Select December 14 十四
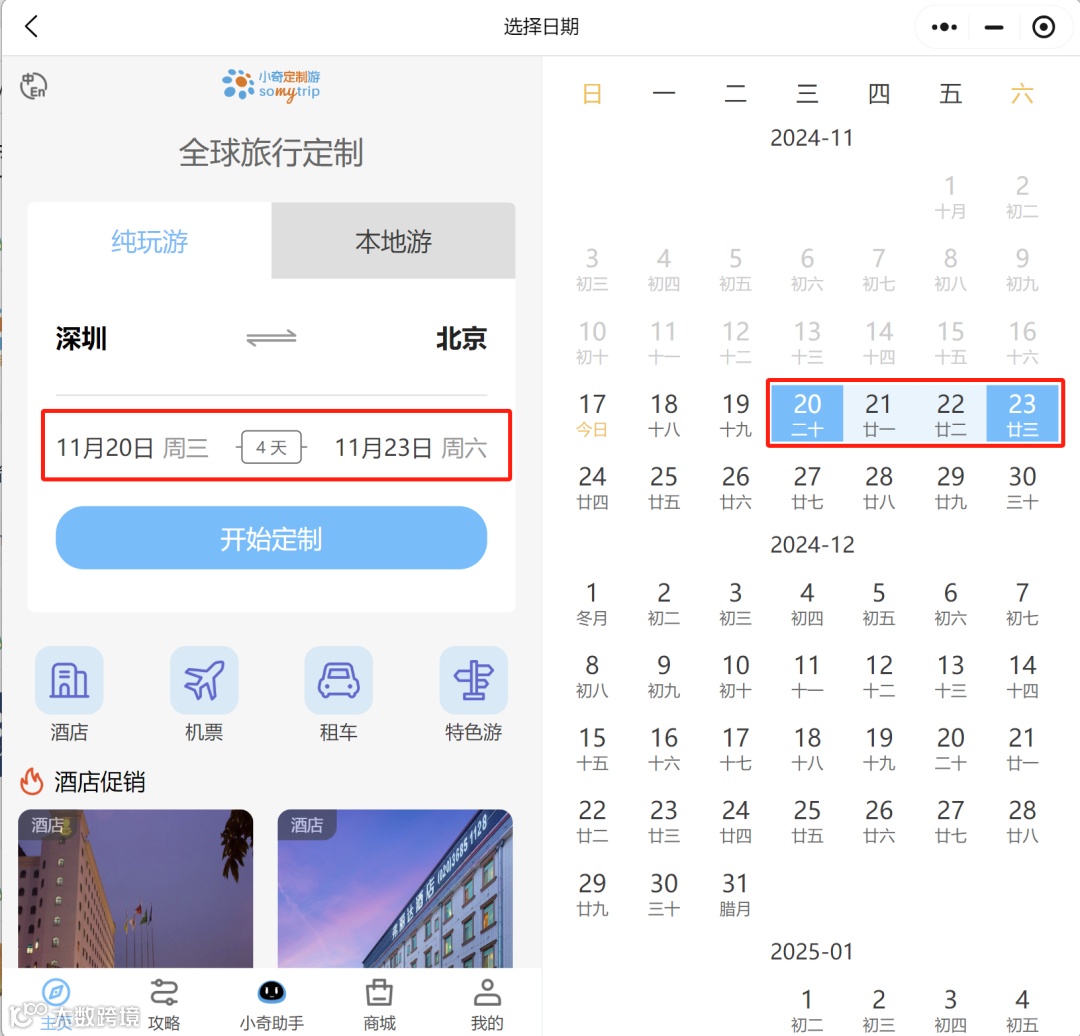The width and height of the screenshot is (1080, 1036). tap(1022, 675)
